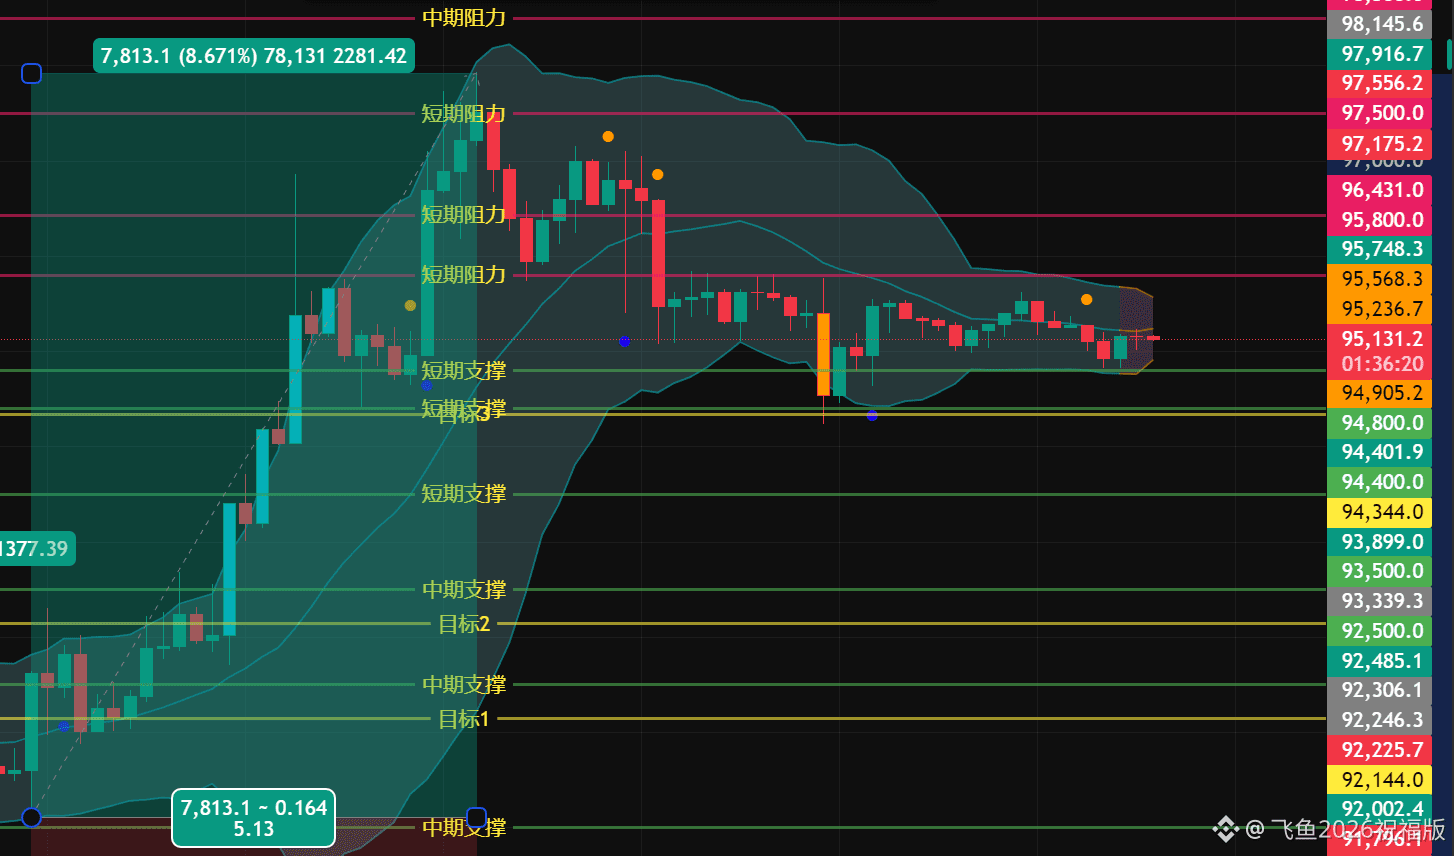The image size is (1454, 856).
Task: Select the 94,400.0 price label
Action: click(x=1380, y=482)
